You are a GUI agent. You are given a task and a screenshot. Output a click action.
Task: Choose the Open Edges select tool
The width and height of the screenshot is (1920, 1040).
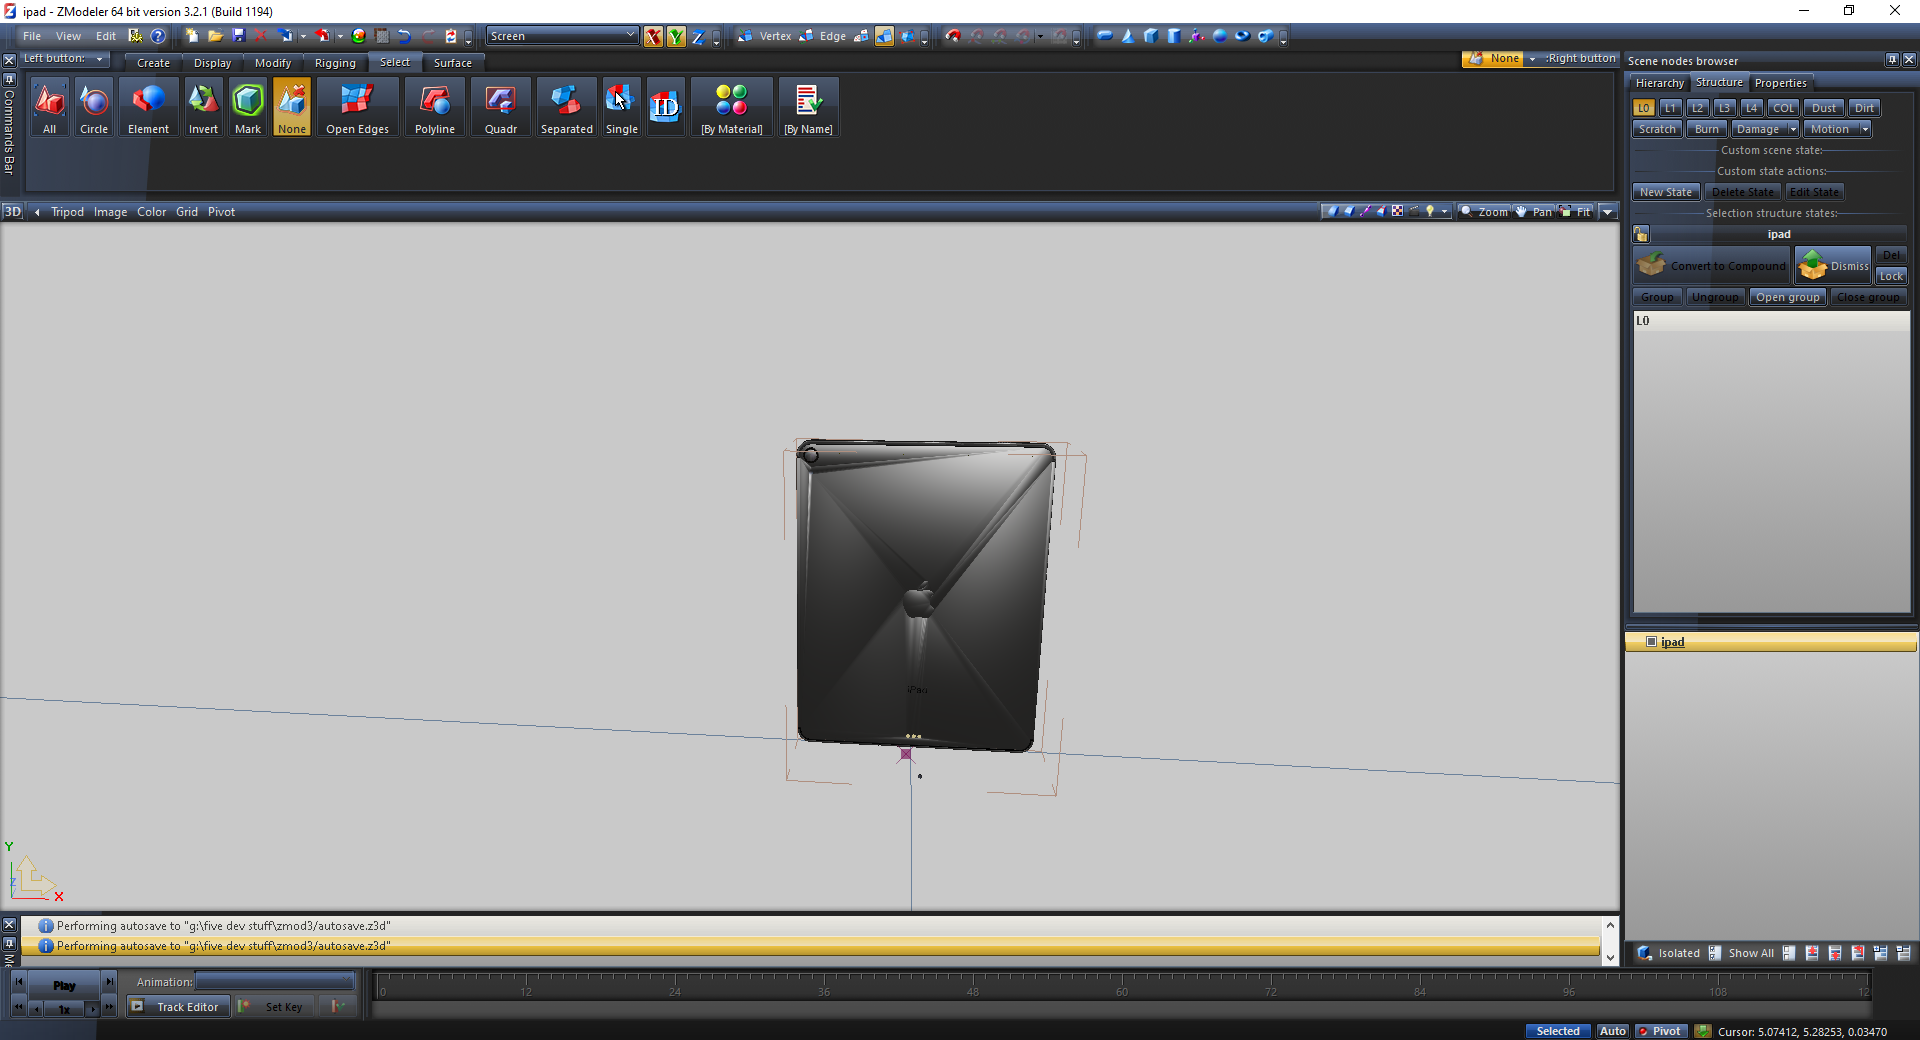click(357, 108)
